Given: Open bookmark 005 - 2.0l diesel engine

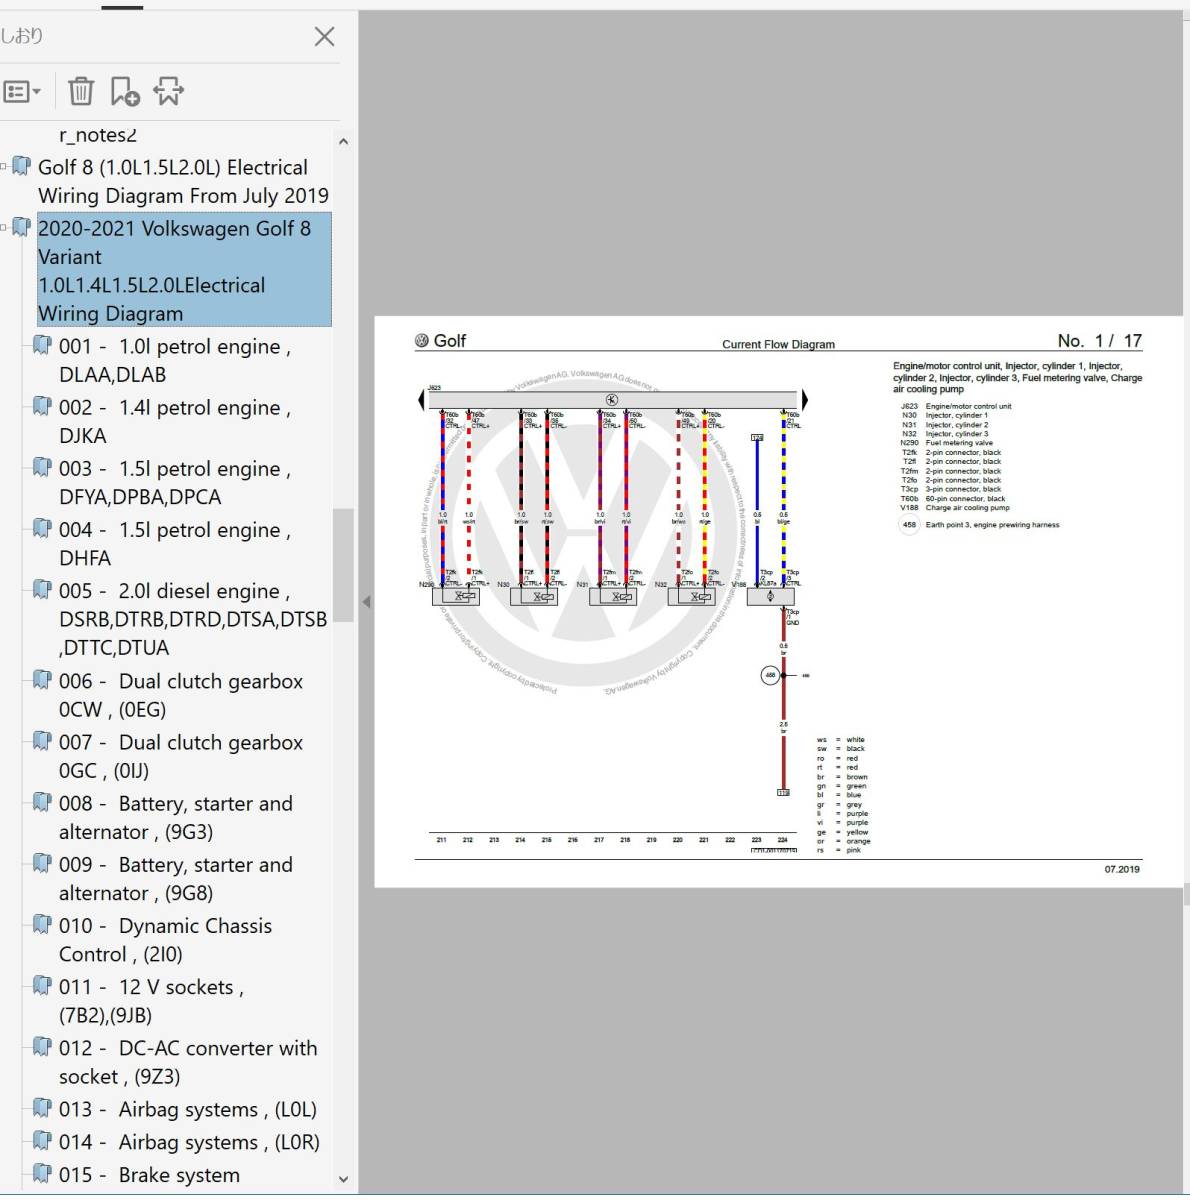Looking at the screenshot, I should pyautogui.click(x=193, y=619).
